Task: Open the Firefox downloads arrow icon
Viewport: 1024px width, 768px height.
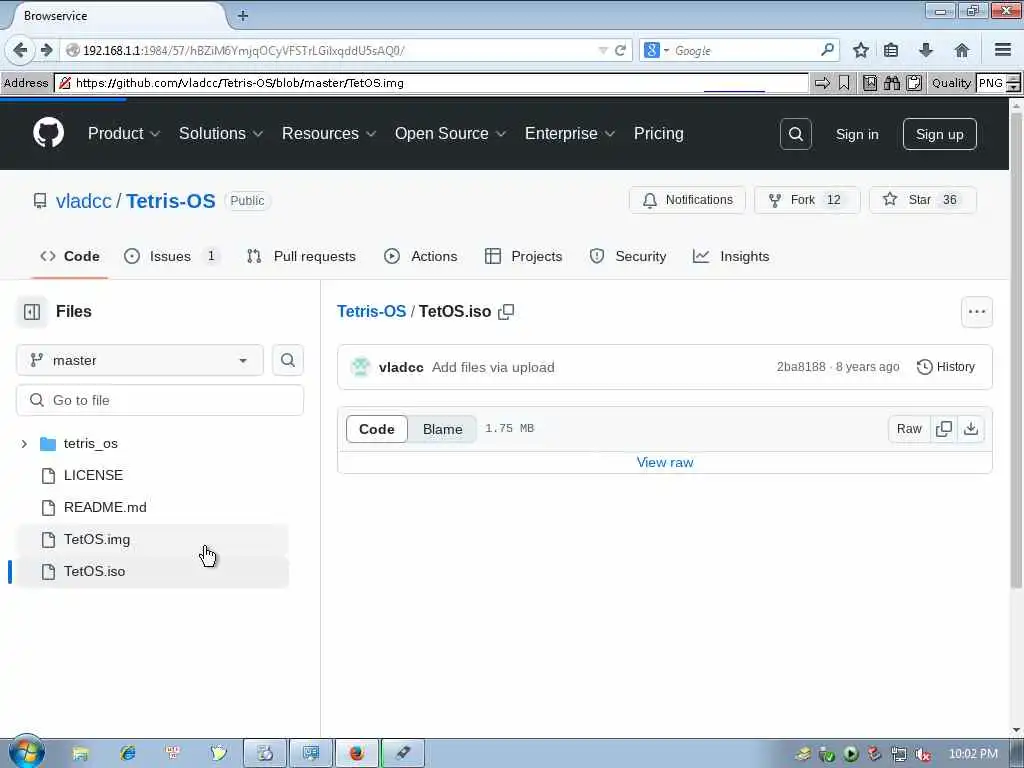Action: (x=925, y=50)
